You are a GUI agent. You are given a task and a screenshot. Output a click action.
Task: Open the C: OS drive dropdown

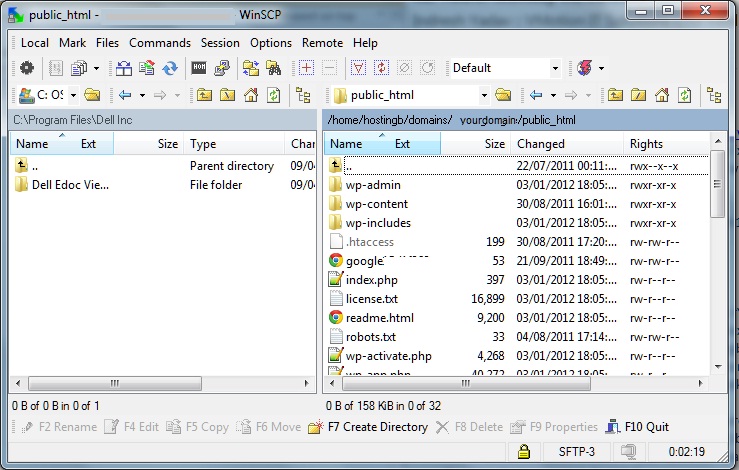[74, 95]
